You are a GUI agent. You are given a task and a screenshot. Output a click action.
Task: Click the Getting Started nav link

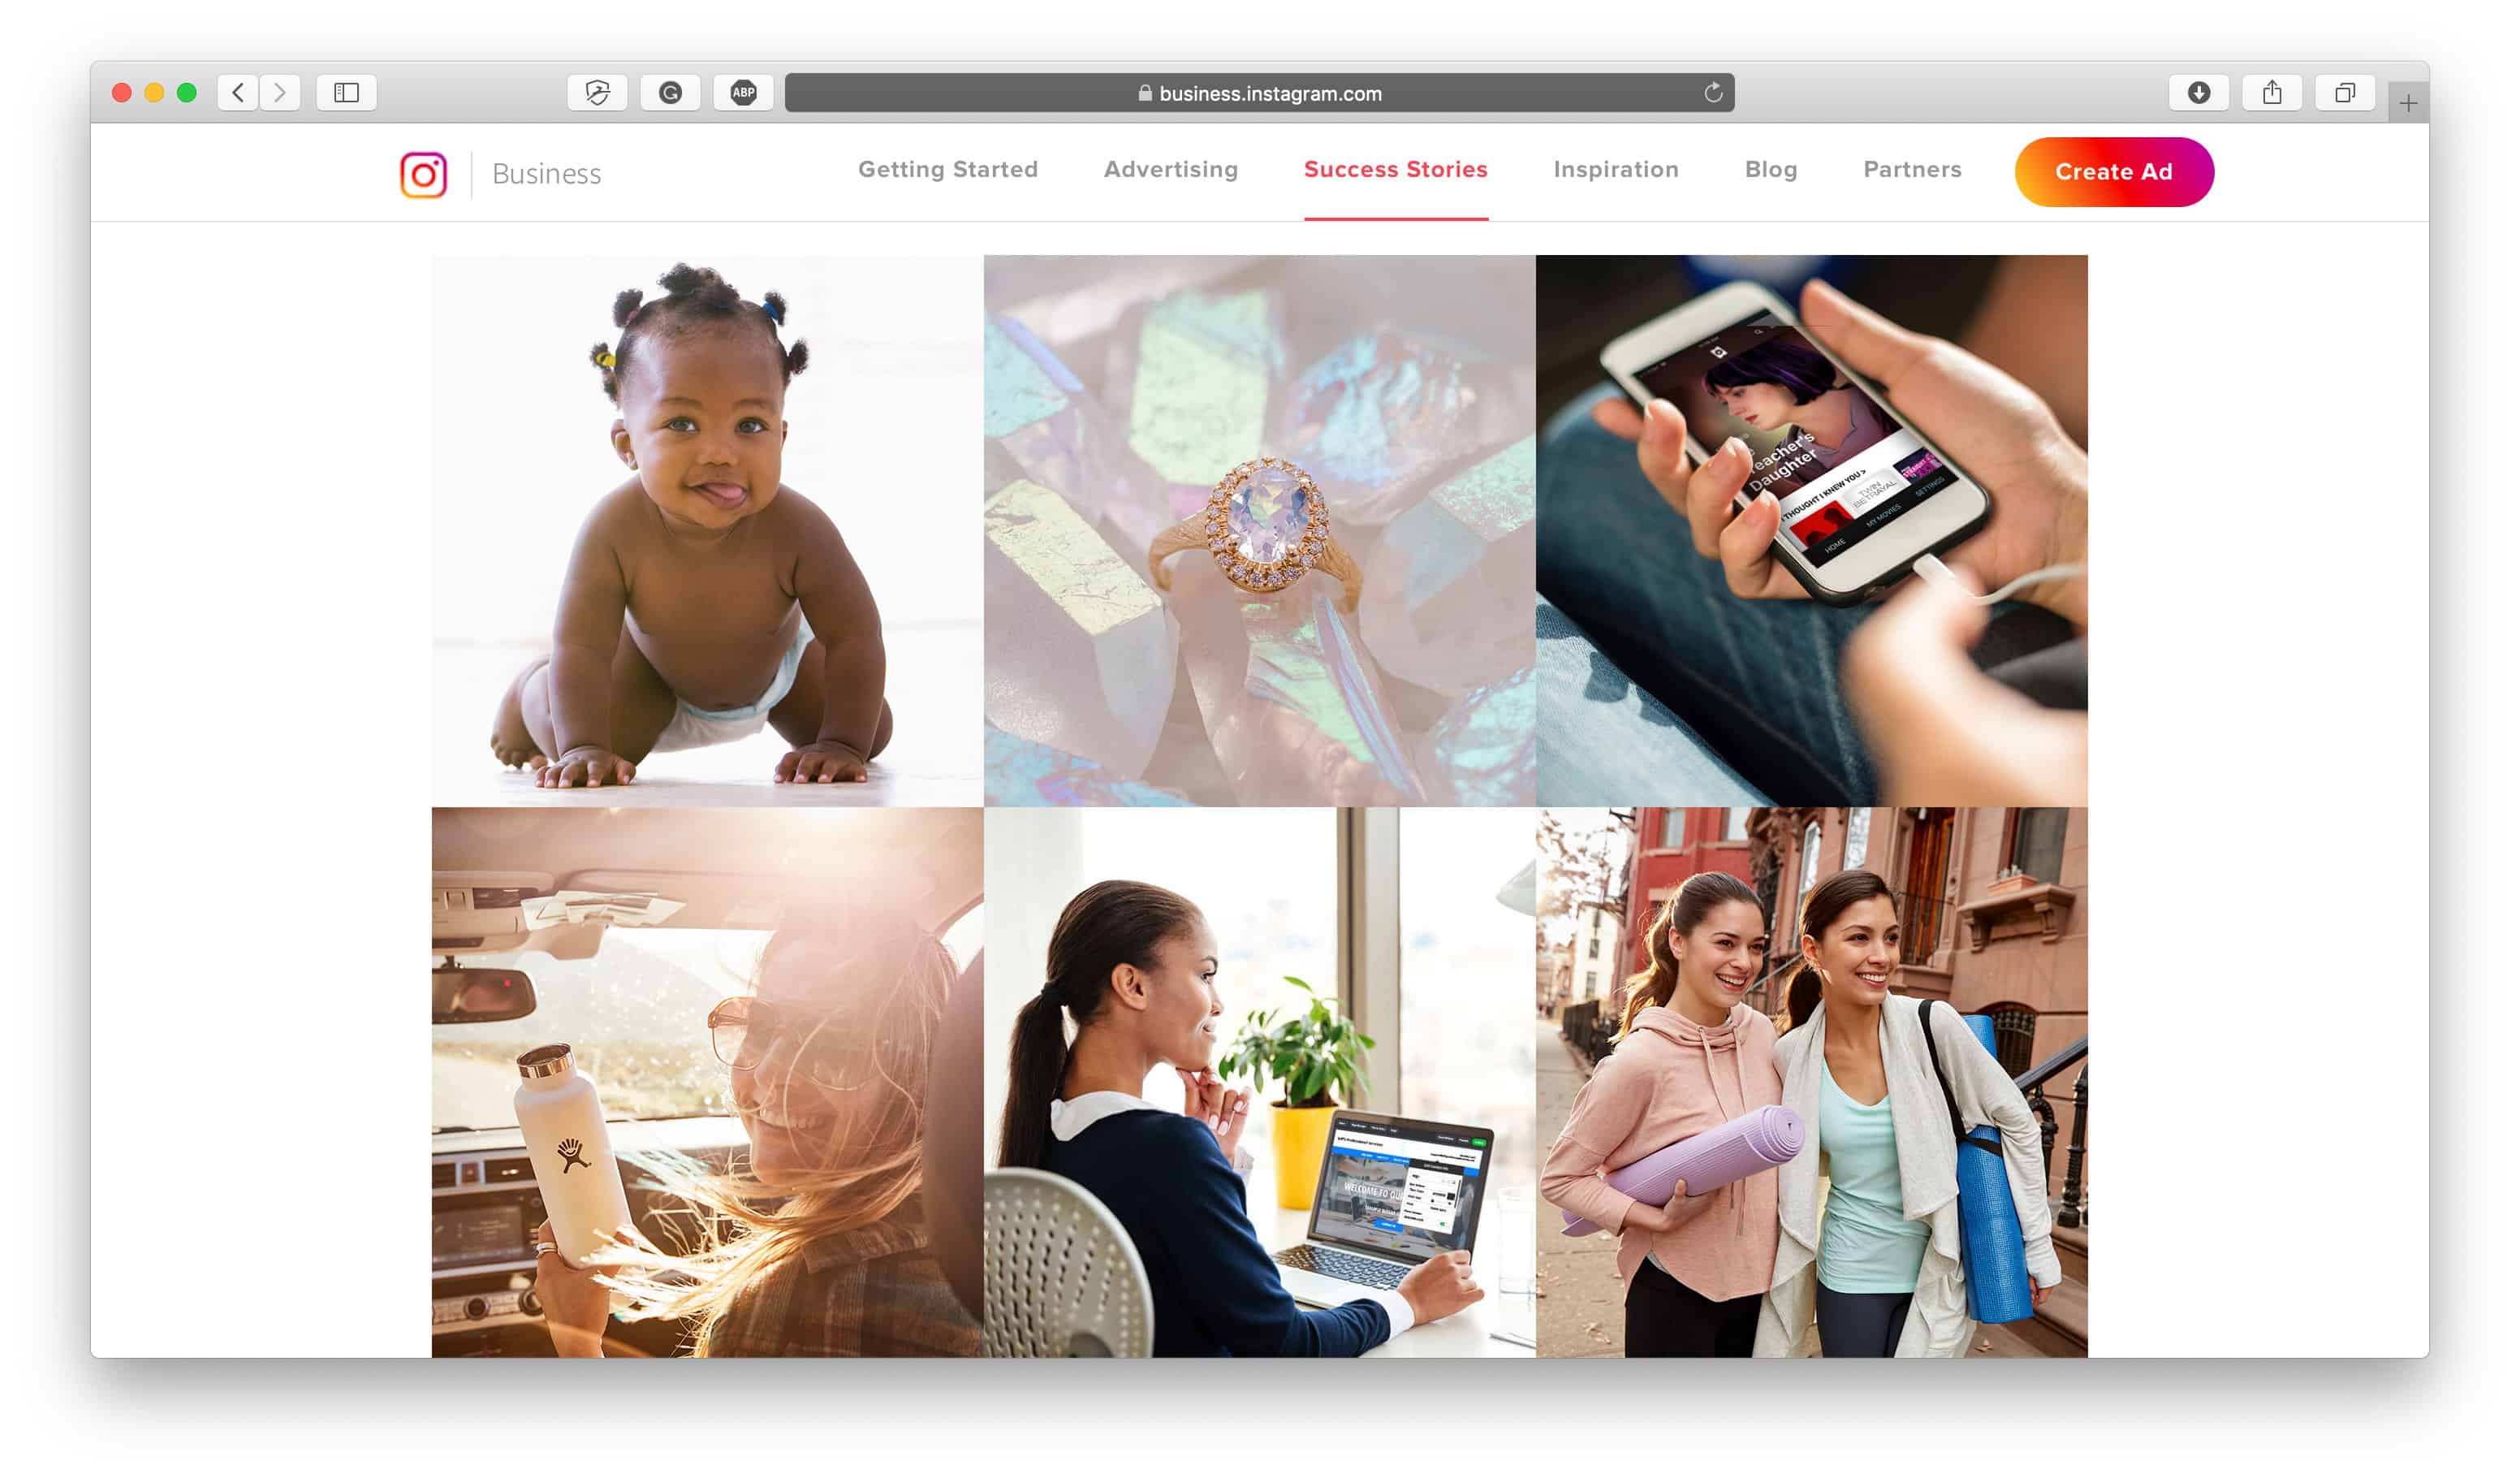pos(948,171)
